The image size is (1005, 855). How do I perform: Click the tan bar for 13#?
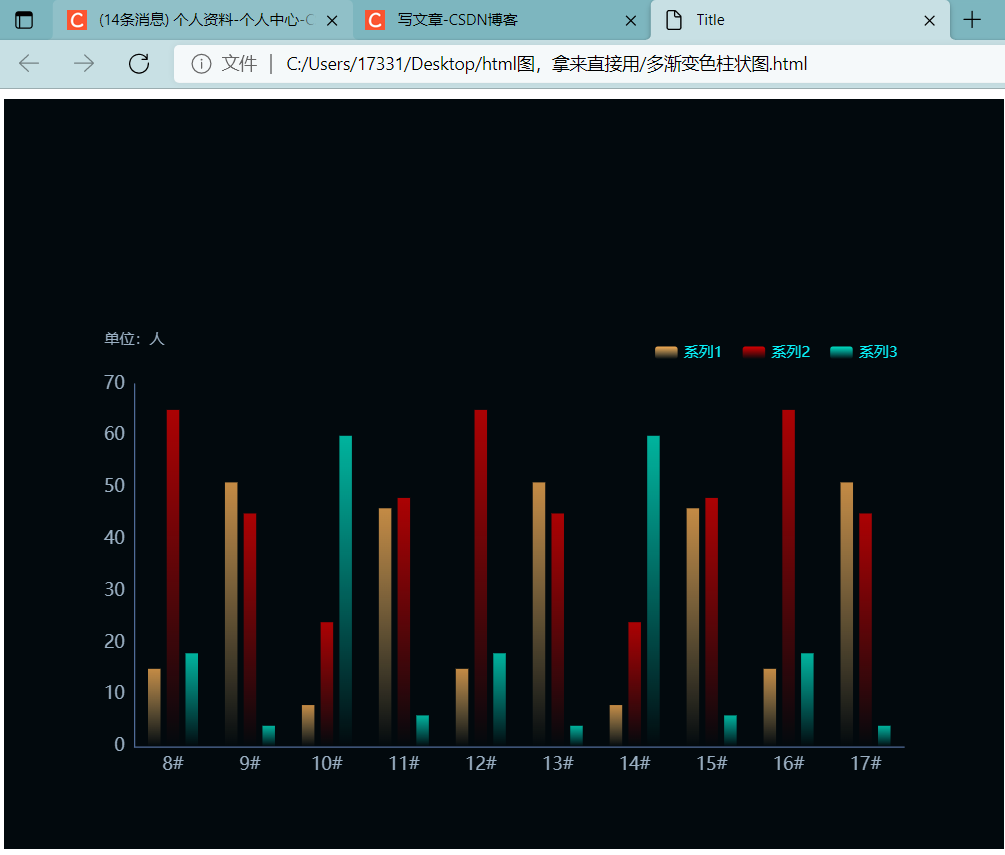[539, 614]
